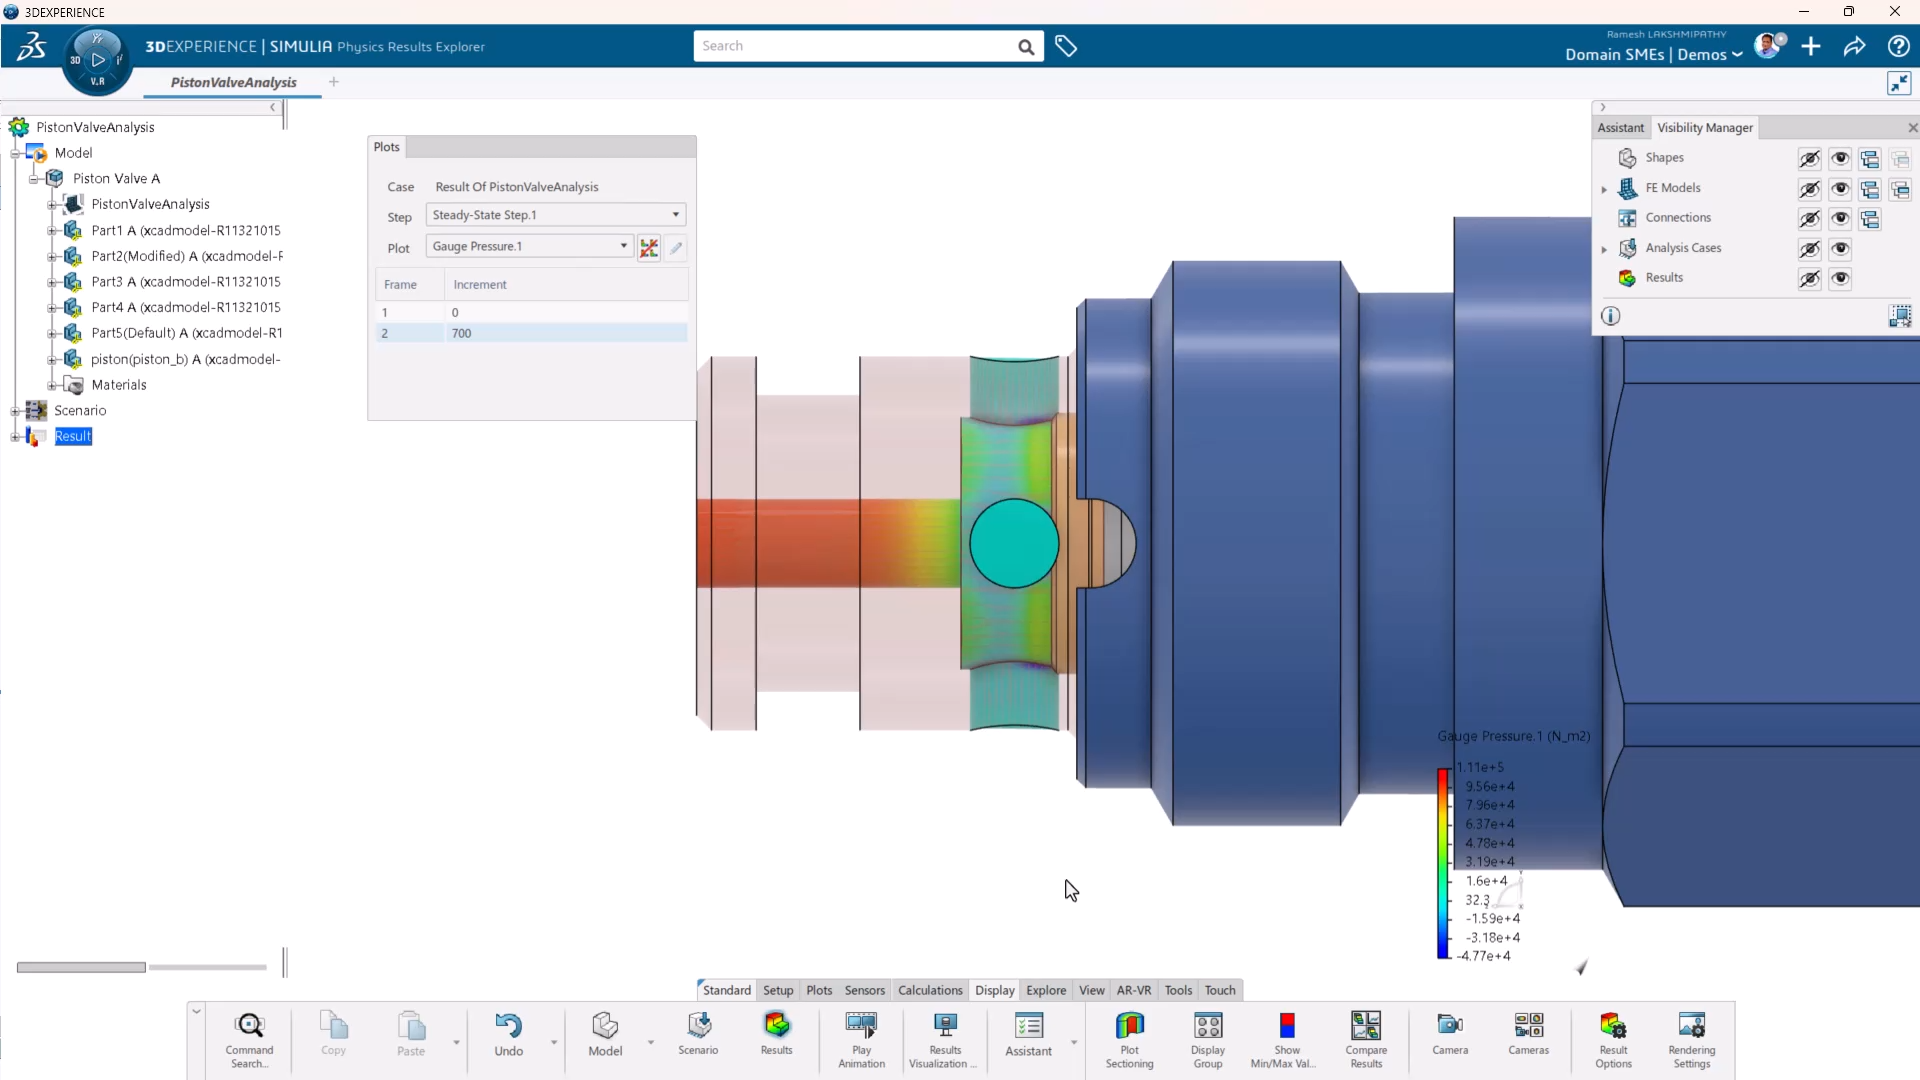Open the Step dropdown Steady-State Step.1
The width and height of the screenshot is (1920, 1080).
pyautogui.click(x=556, y=215)
